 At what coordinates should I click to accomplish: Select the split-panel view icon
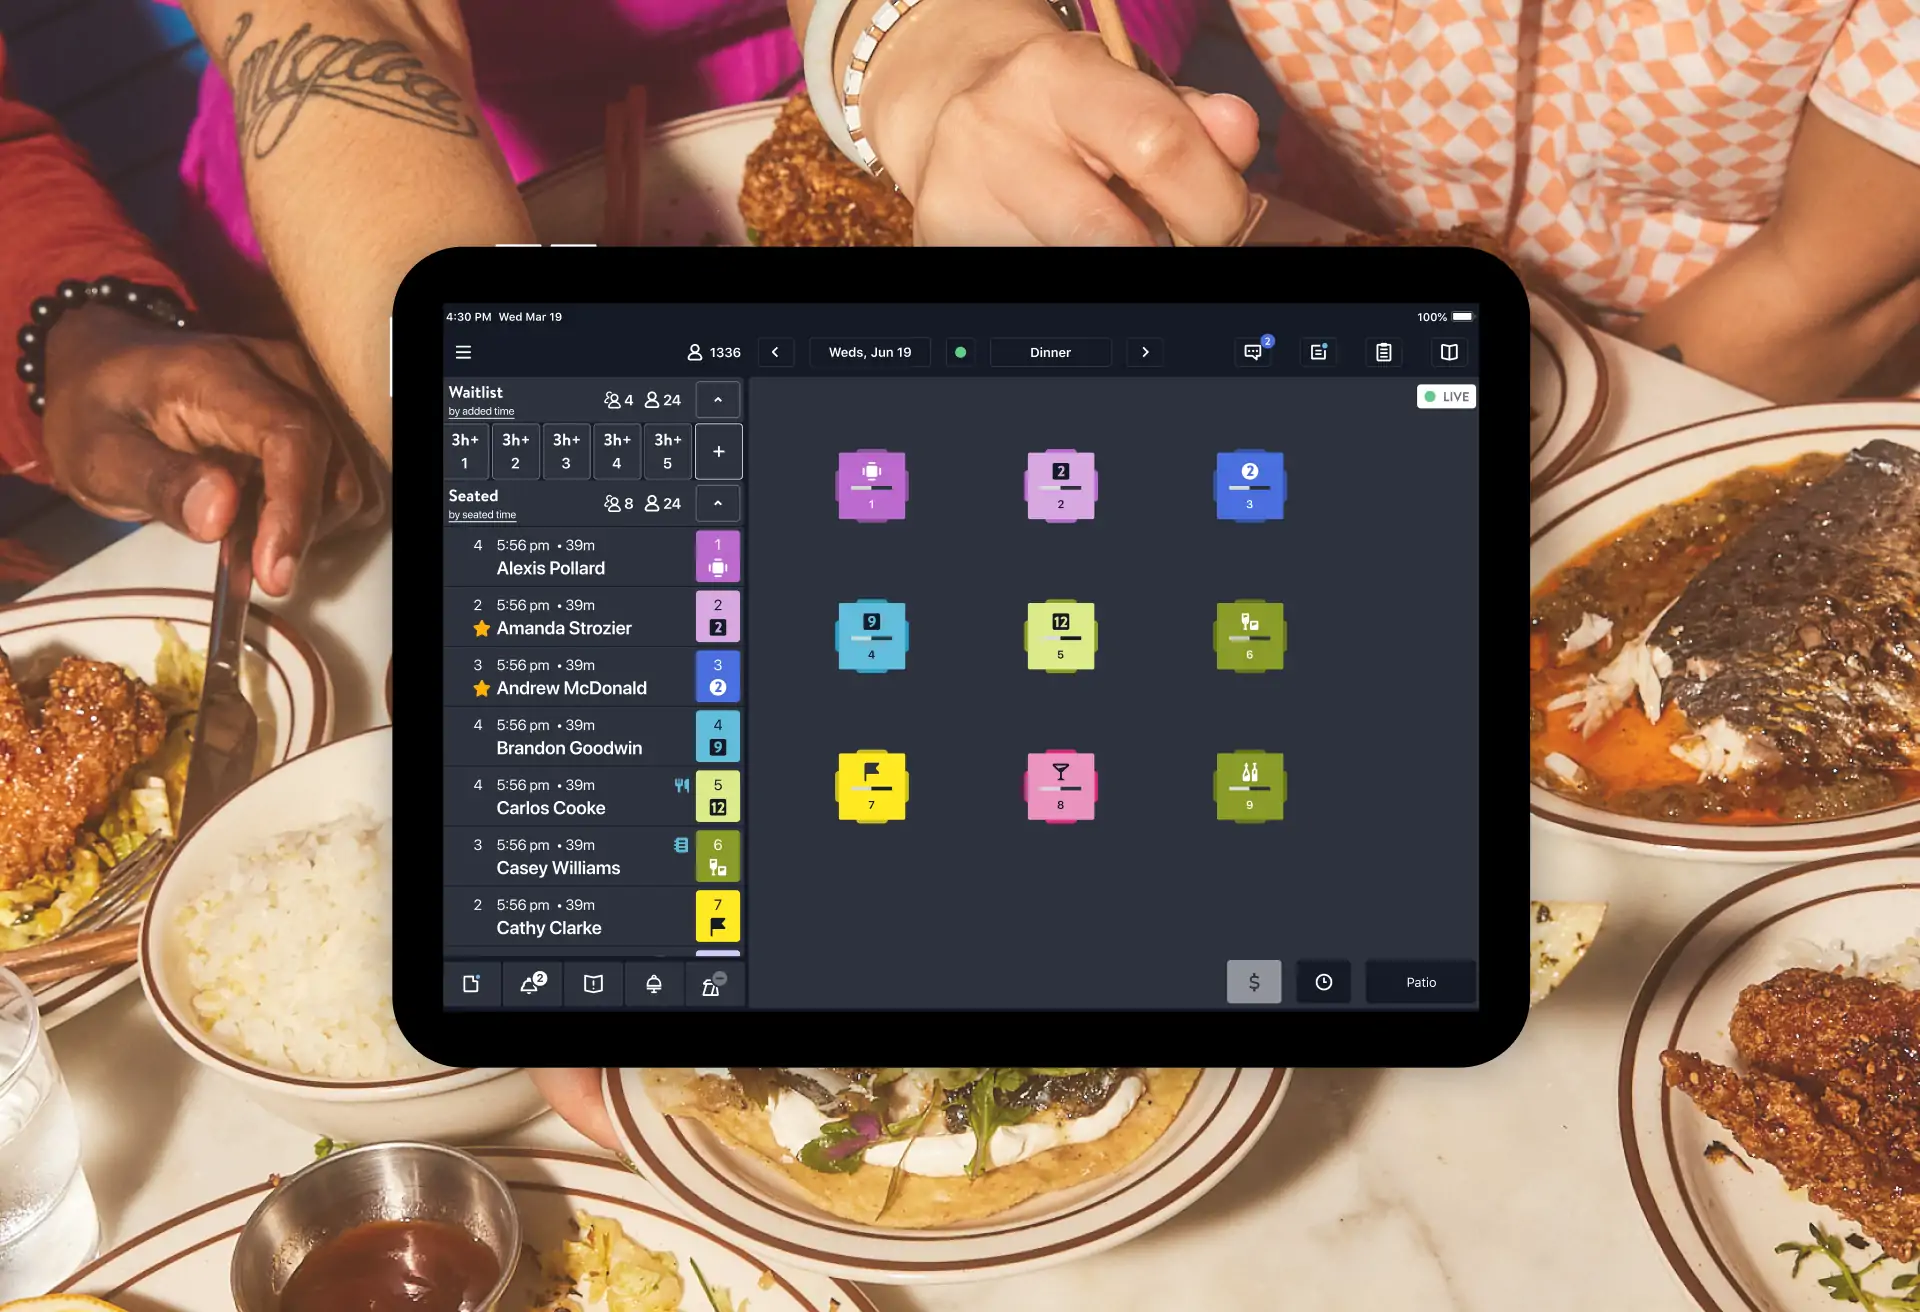[x=1449, y=352]
